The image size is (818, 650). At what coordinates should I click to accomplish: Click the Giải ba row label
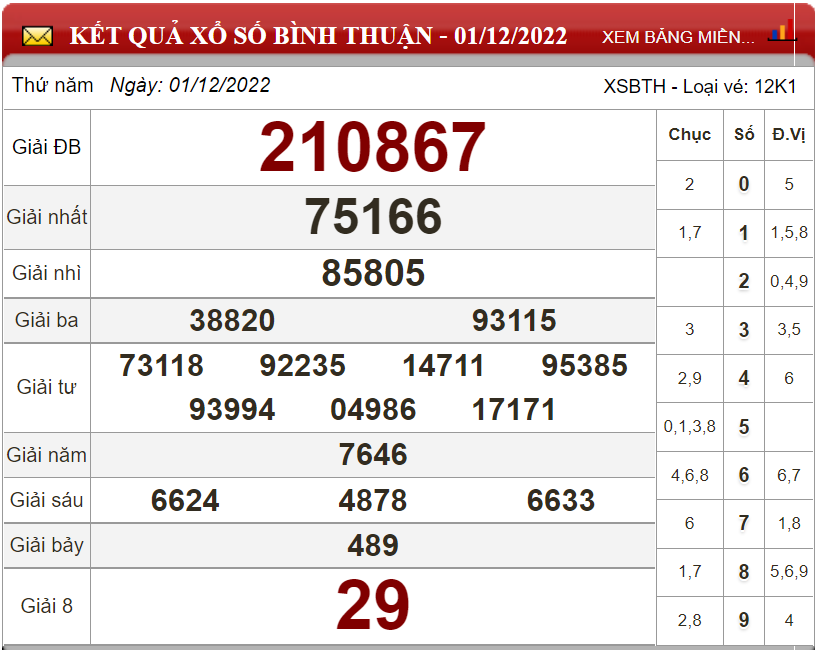[46, 320]
